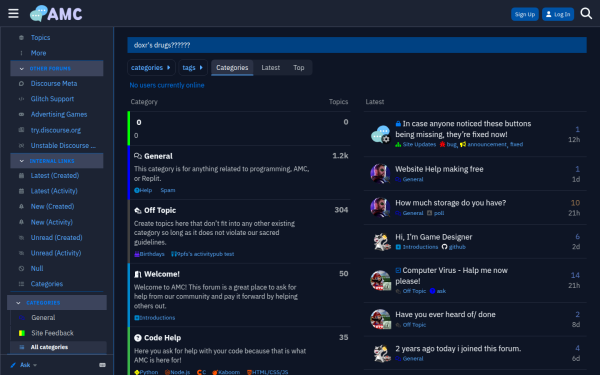Go to Unread (Created)

[57, 238]
